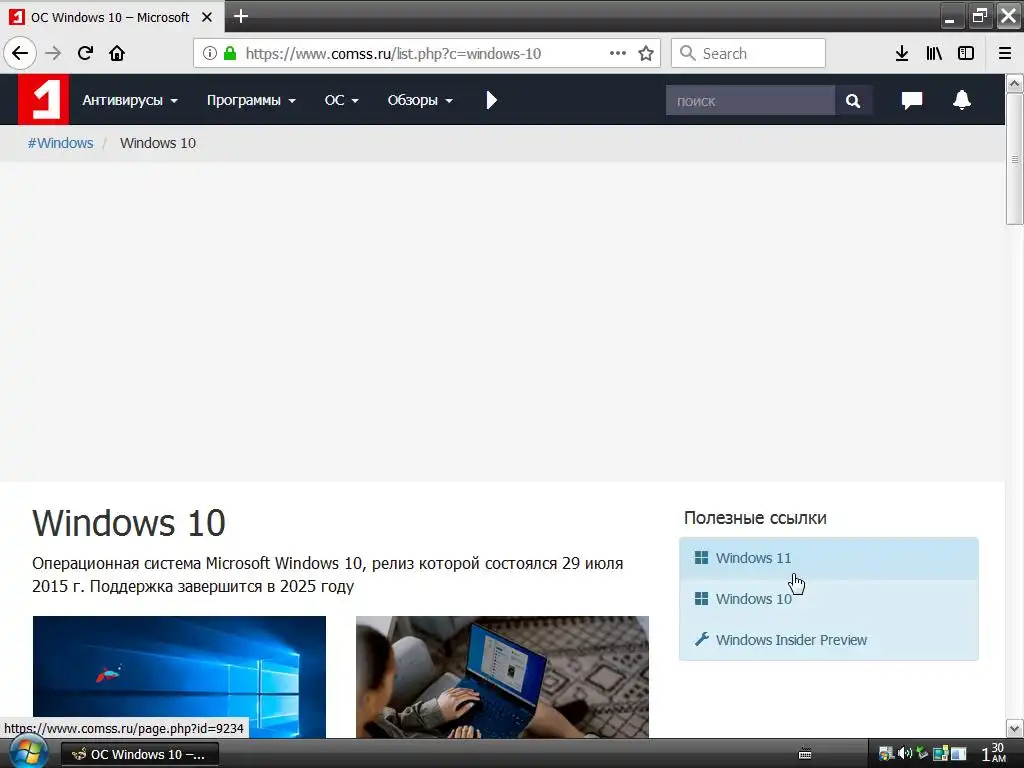Click the forward navigation arrow
Screen dimensions: 1024x768
coord(54,53)
